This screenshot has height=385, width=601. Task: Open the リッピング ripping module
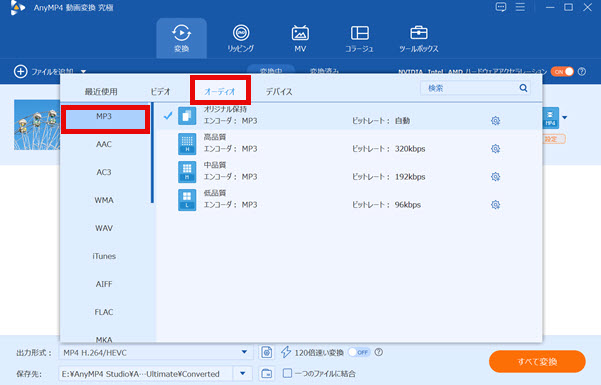click(x=241, y=38)
